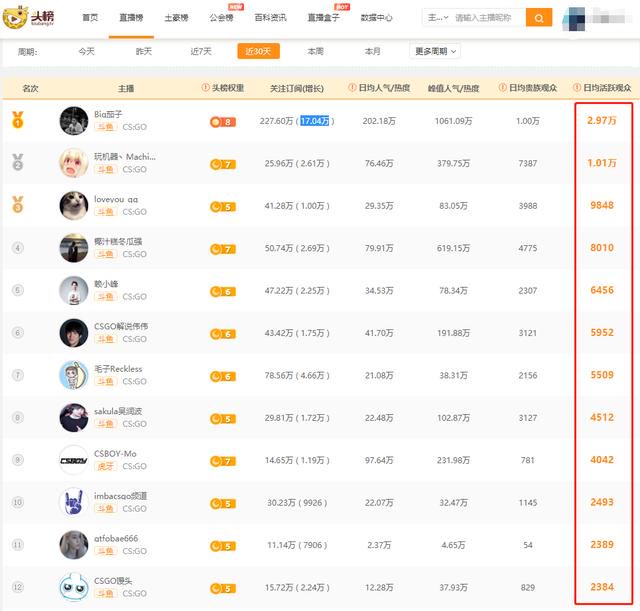Click the 峰值人气/热度 column header
The image size is (640, 611).
pyautogui.click(x=453, y=88)
